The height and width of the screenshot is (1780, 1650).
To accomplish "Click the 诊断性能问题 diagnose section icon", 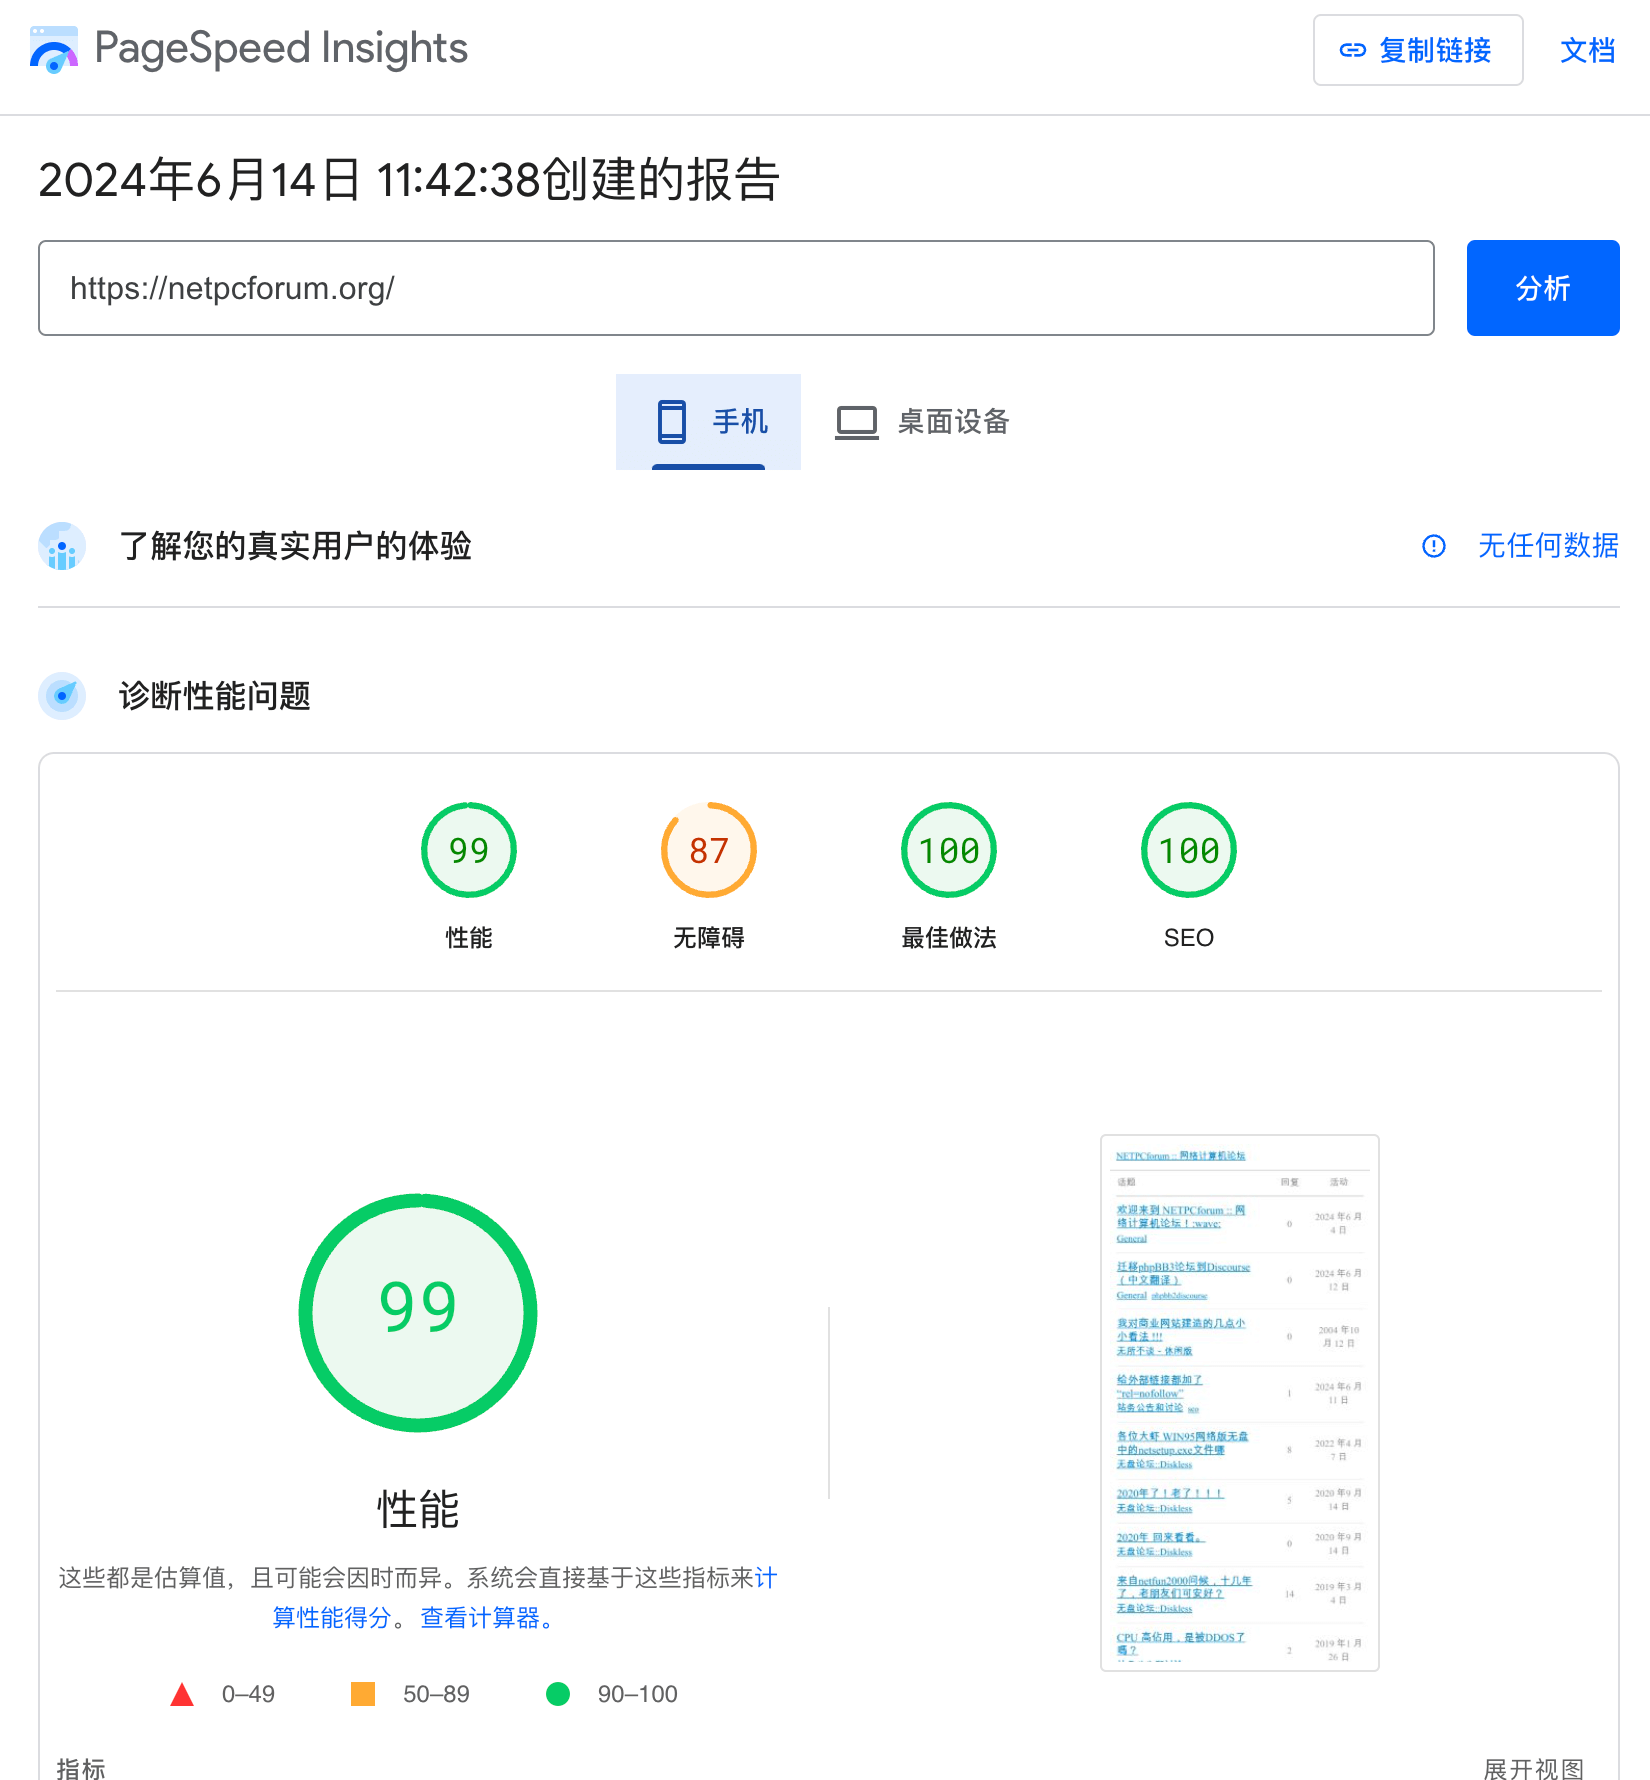I will click(x=62, y=695).
